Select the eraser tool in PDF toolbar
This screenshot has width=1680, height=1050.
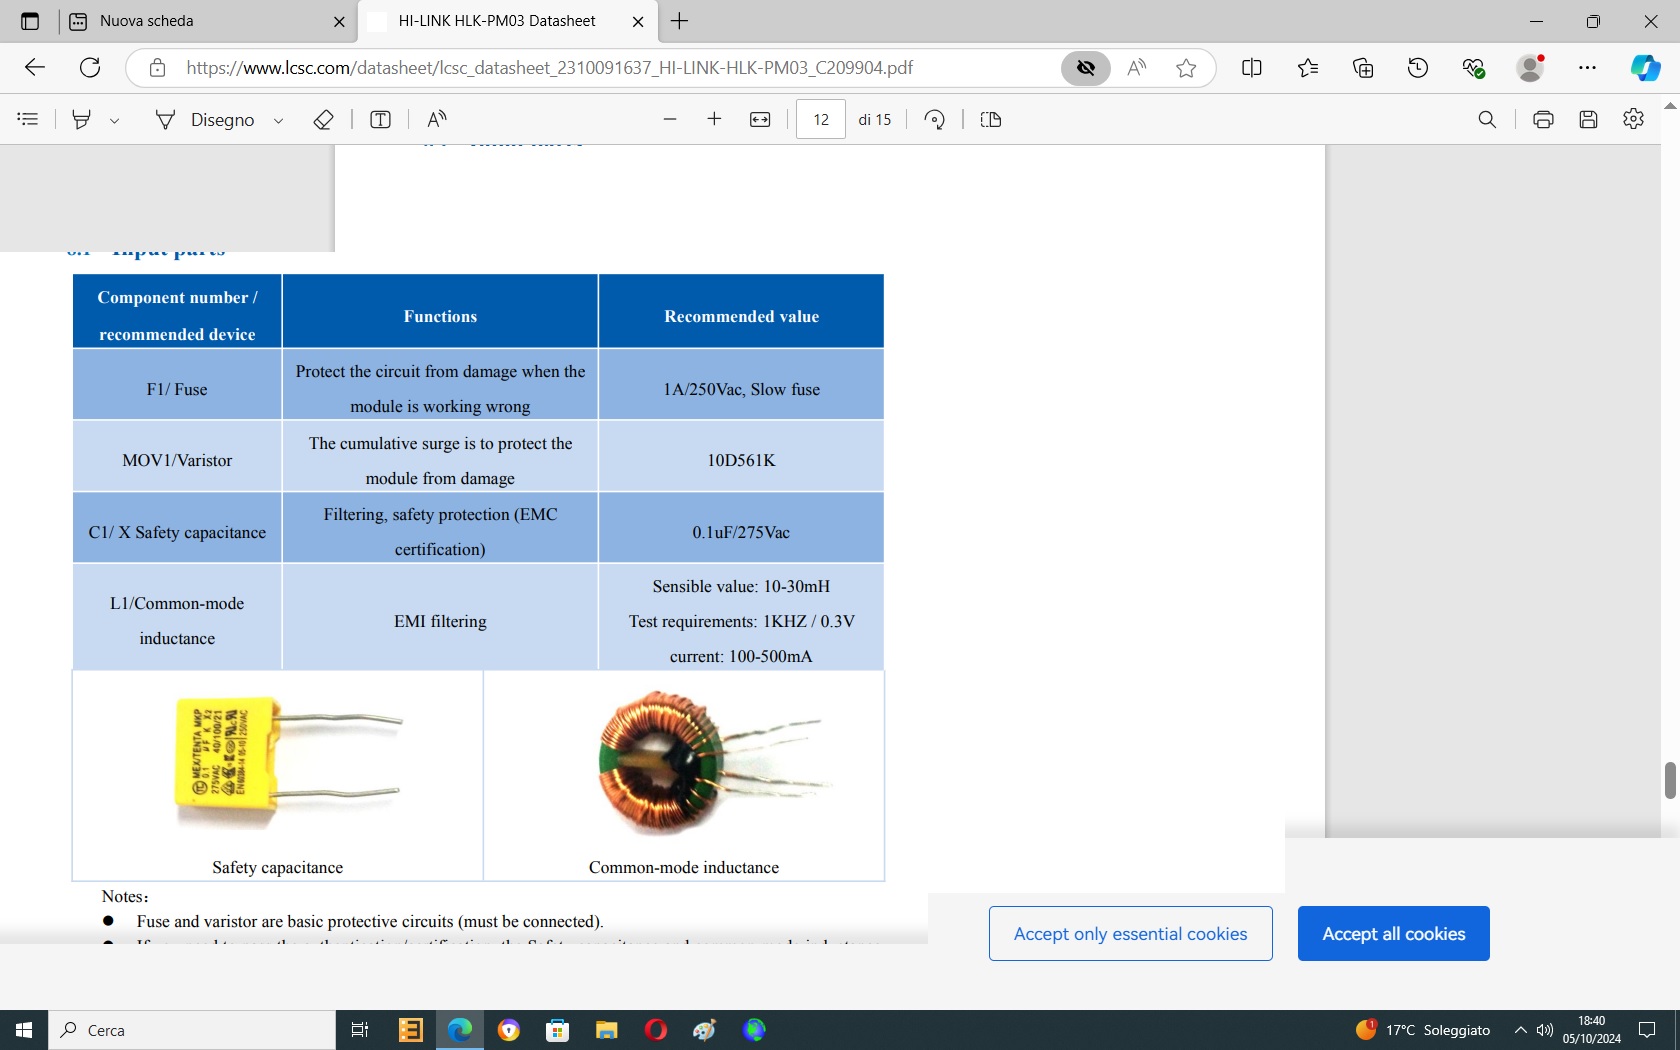(x=323, y=120)
